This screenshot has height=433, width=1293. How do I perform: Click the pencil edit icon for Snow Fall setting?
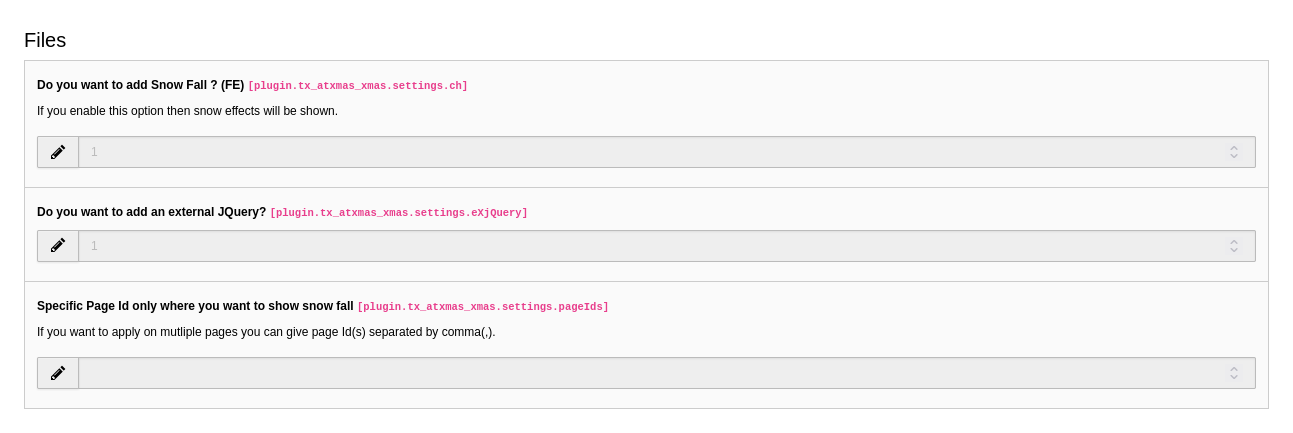pos(58,152)
